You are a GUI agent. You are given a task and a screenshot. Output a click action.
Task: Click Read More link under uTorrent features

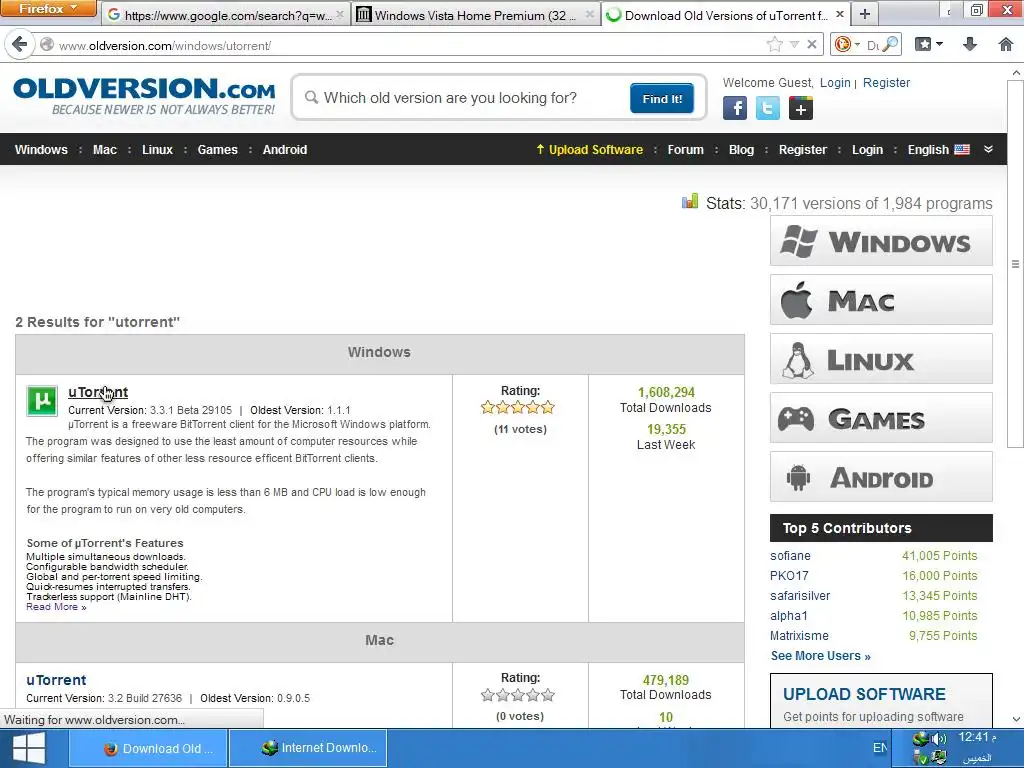[x=56, y=607]
